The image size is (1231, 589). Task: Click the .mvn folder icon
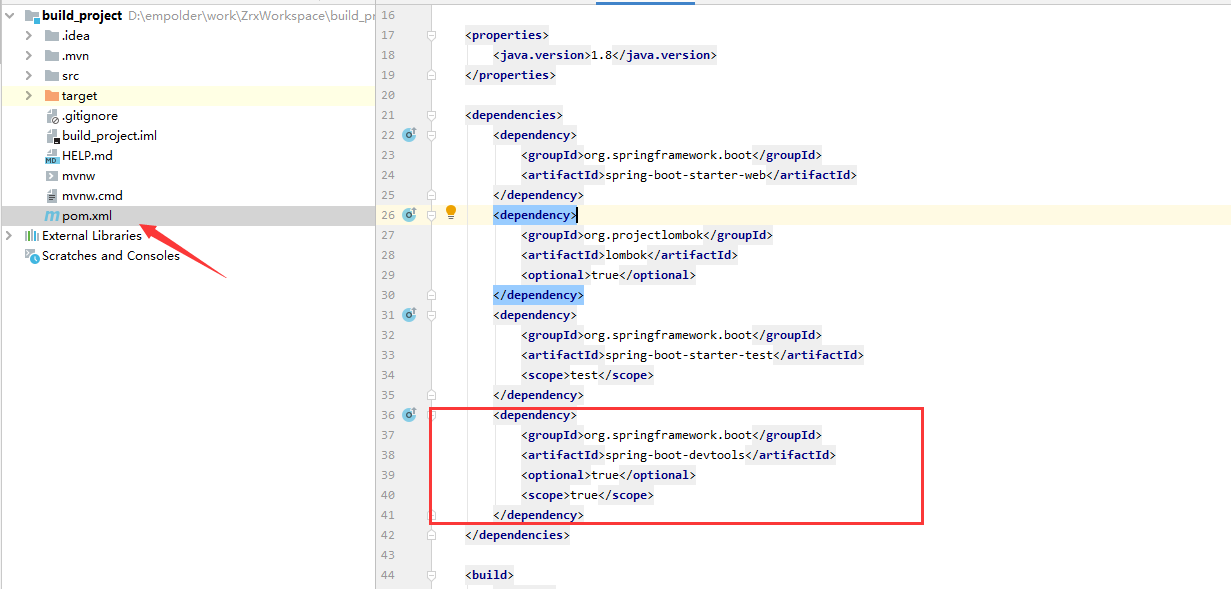52,56
